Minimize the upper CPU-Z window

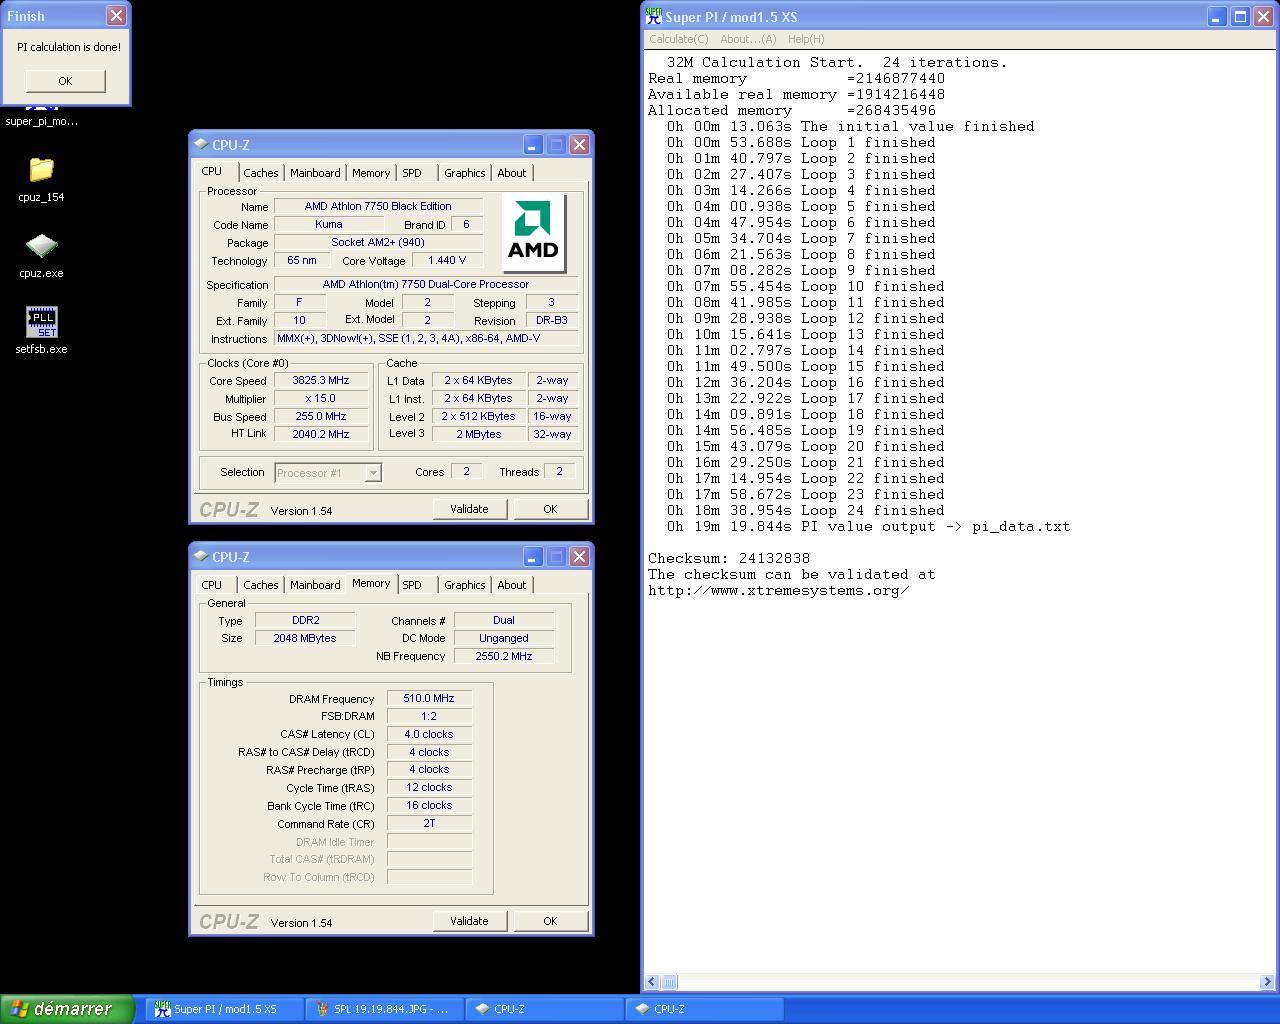[x=532, y=145]
